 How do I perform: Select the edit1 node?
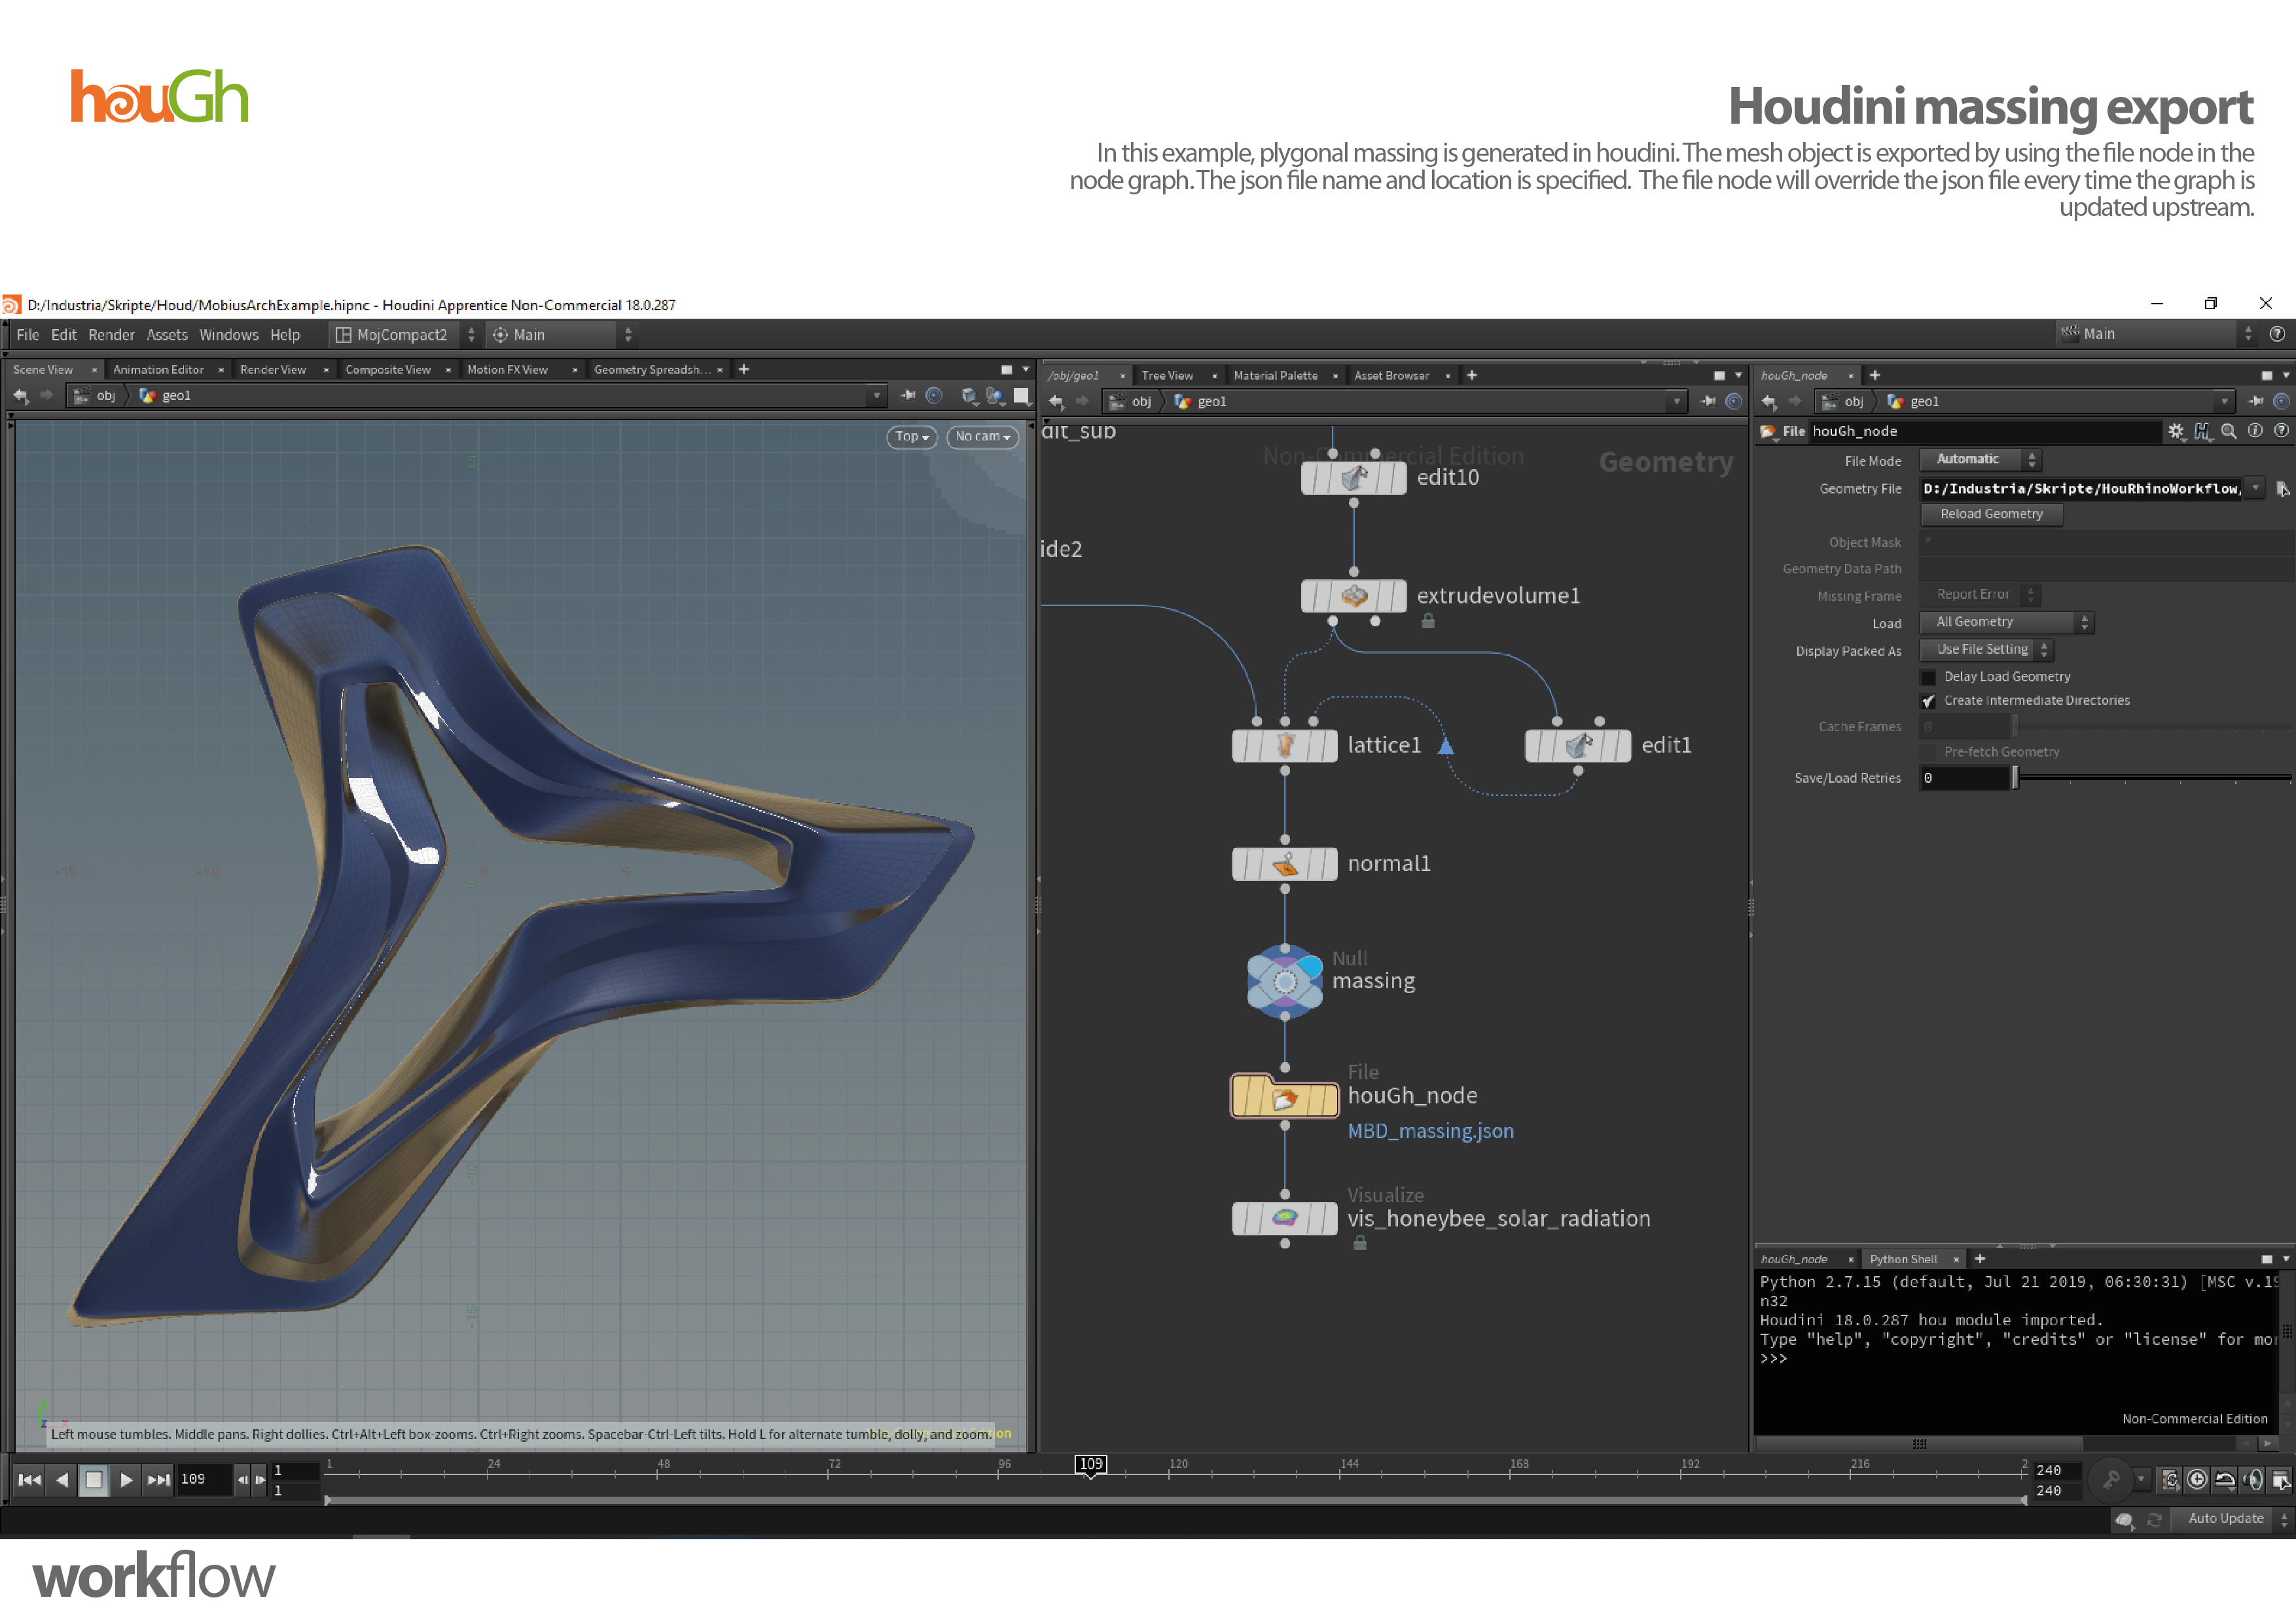pyautogui.click(x=1578, y=745)
